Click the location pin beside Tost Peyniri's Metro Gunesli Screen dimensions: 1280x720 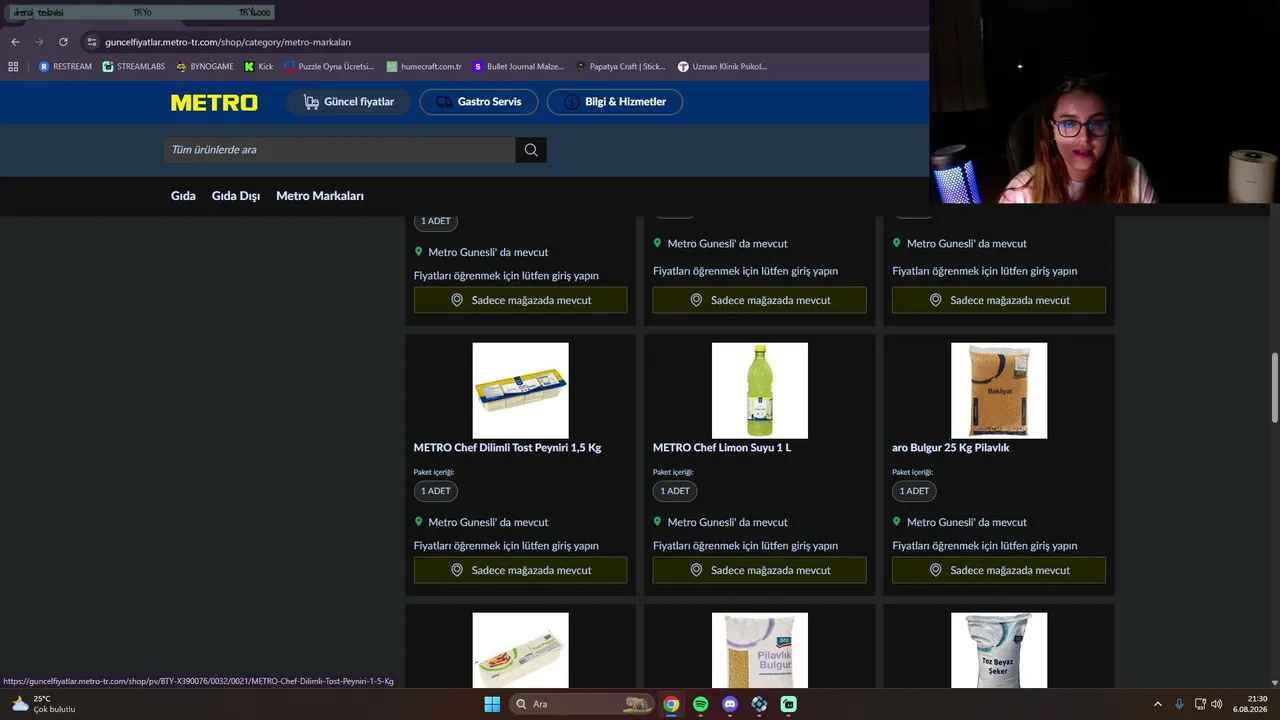coord(419,521)
